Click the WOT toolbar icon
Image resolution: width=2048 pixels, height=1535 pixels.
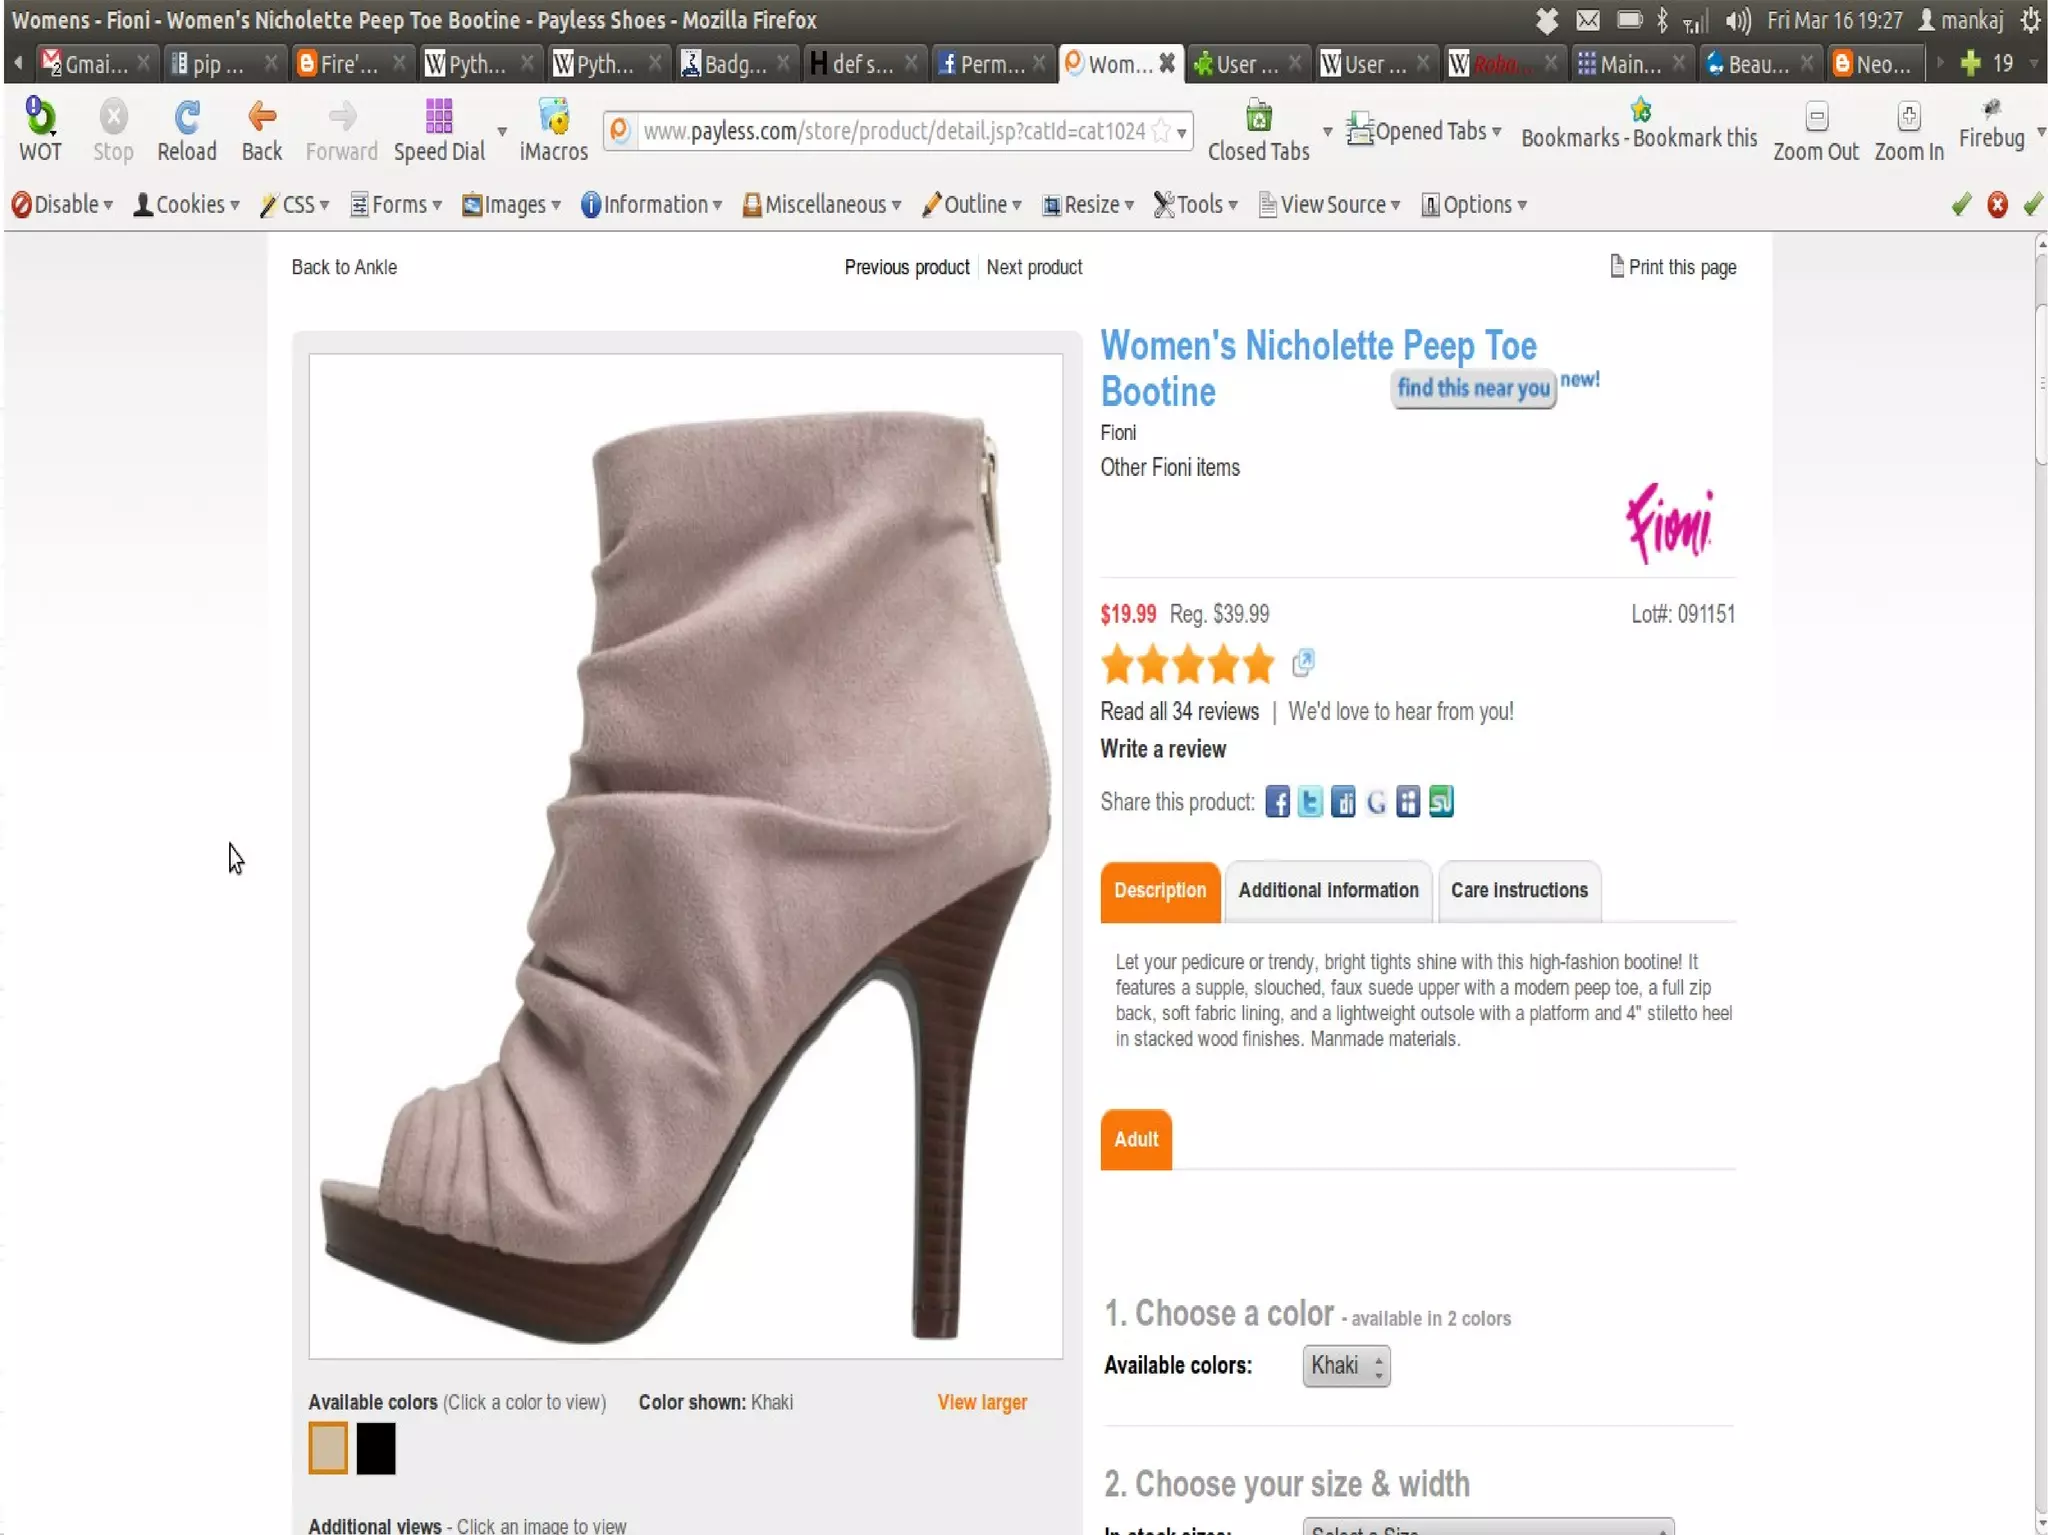[x=40, y=117]
